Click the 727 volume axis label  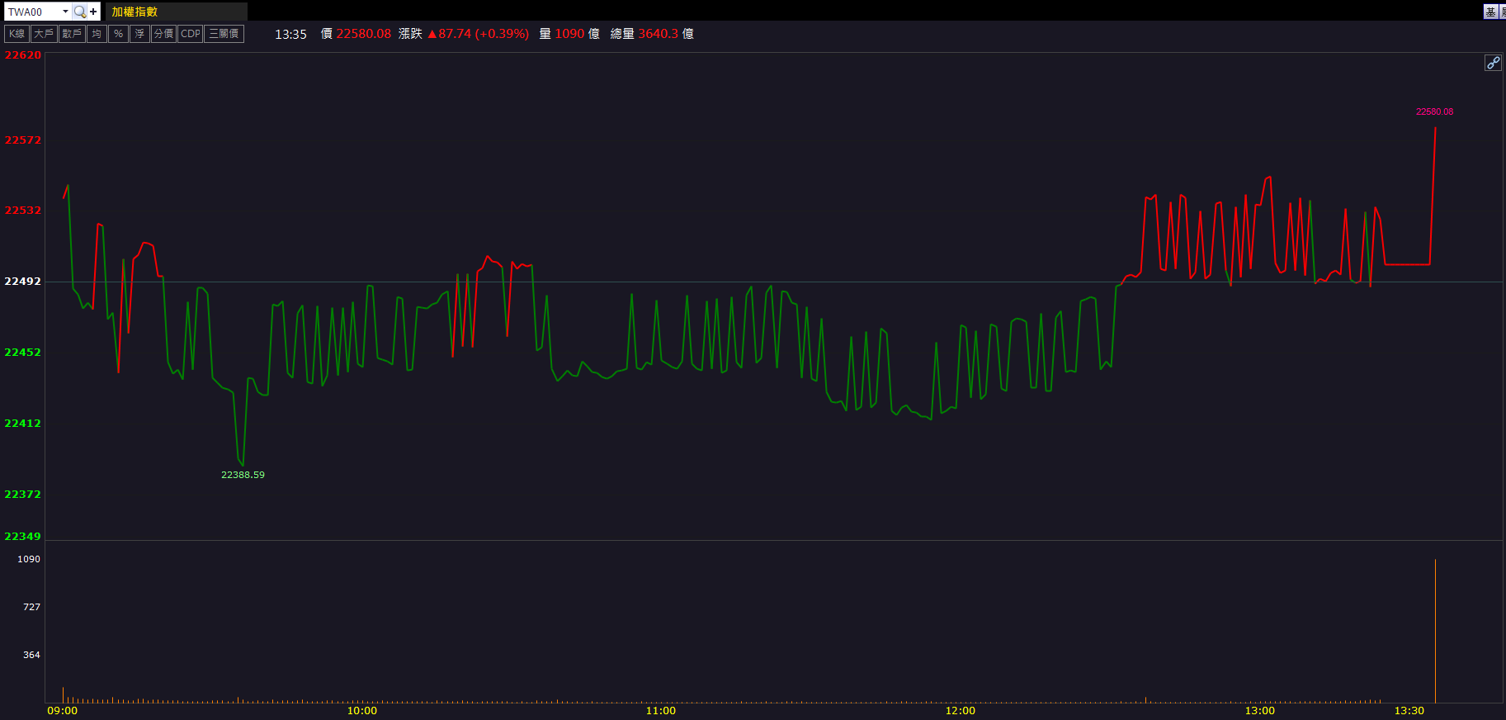[32, 607]
